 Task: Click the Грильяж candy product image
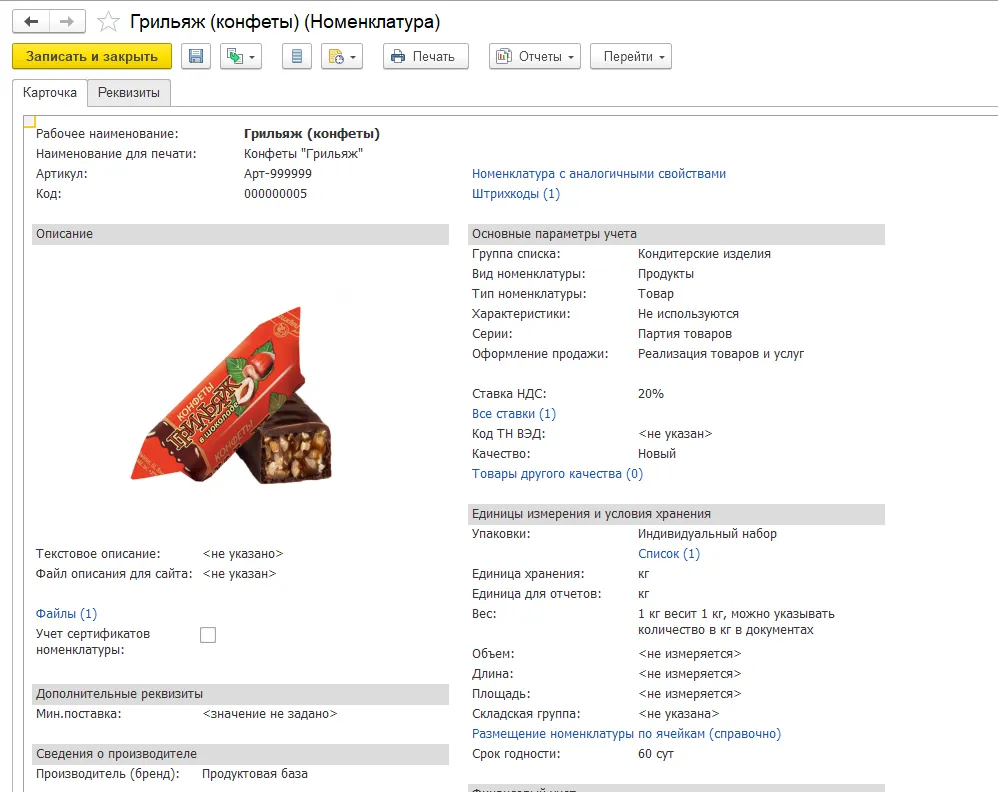pyautogui.click(x=232, y=395)
